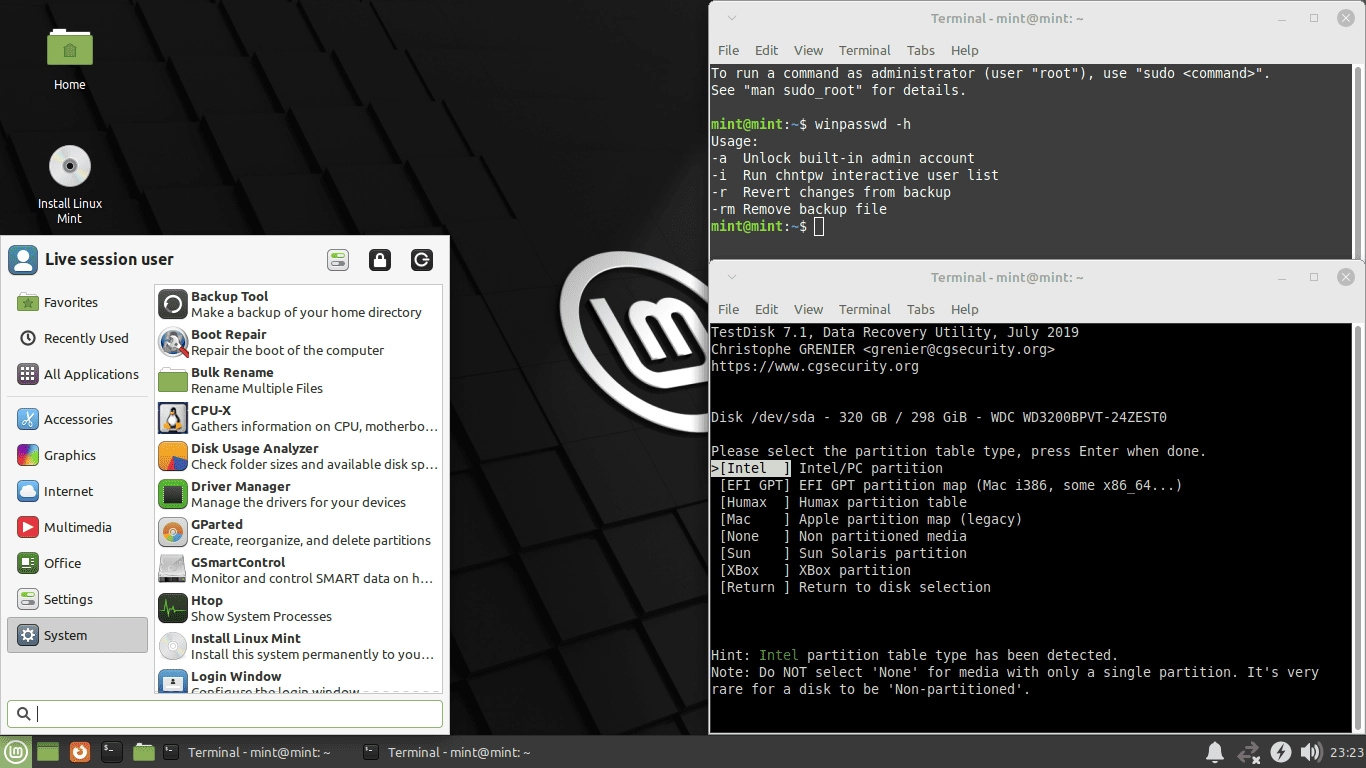Click the https://www.cgsecurity.org URL text

pyautogui.click(x=815, y=366)
